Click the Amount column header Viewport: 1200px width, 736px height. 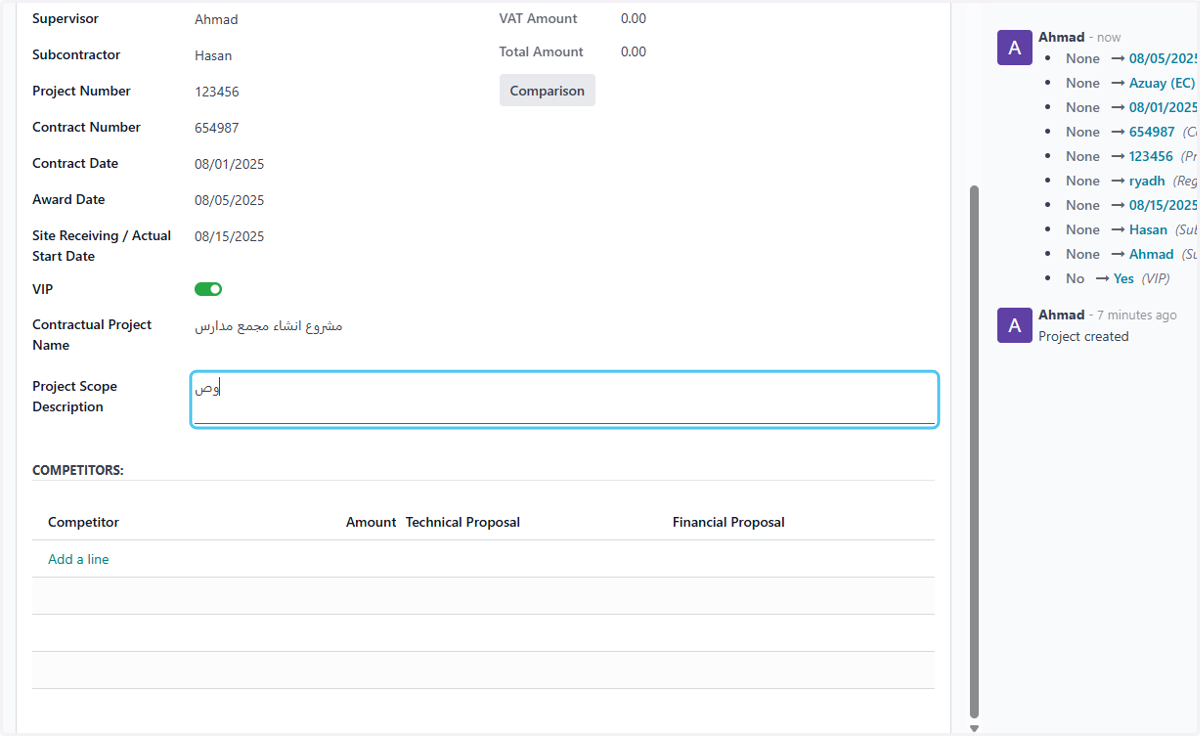pyautogui.click(x=371, y=522)
